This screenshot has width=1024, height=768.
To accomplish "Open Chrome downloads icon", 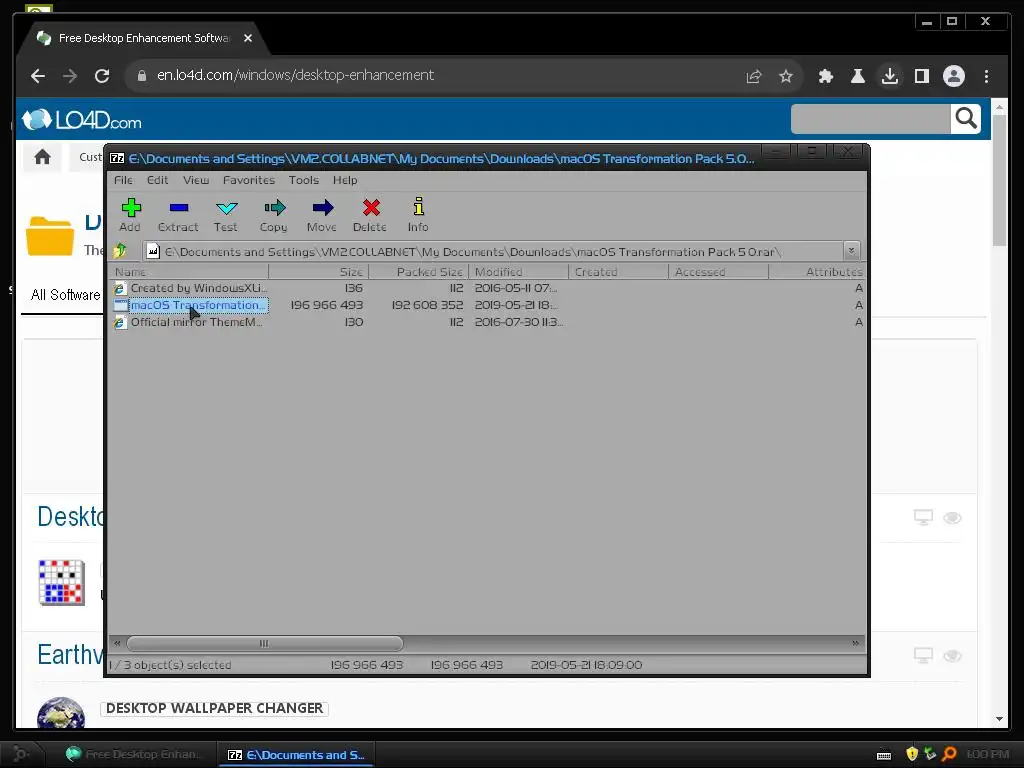I will pos(889,76).
